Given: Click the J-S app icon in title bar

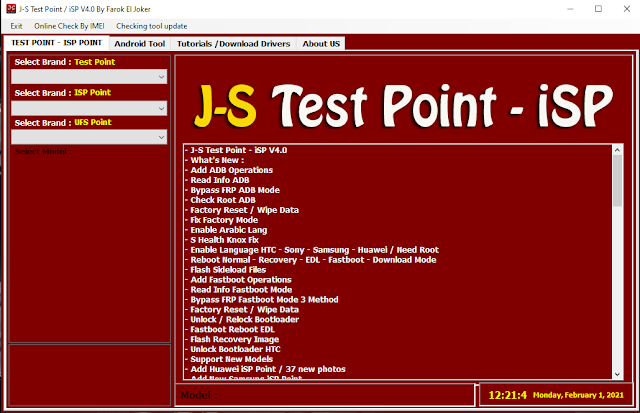Looking at the screenshot, I should pos(11,9).
